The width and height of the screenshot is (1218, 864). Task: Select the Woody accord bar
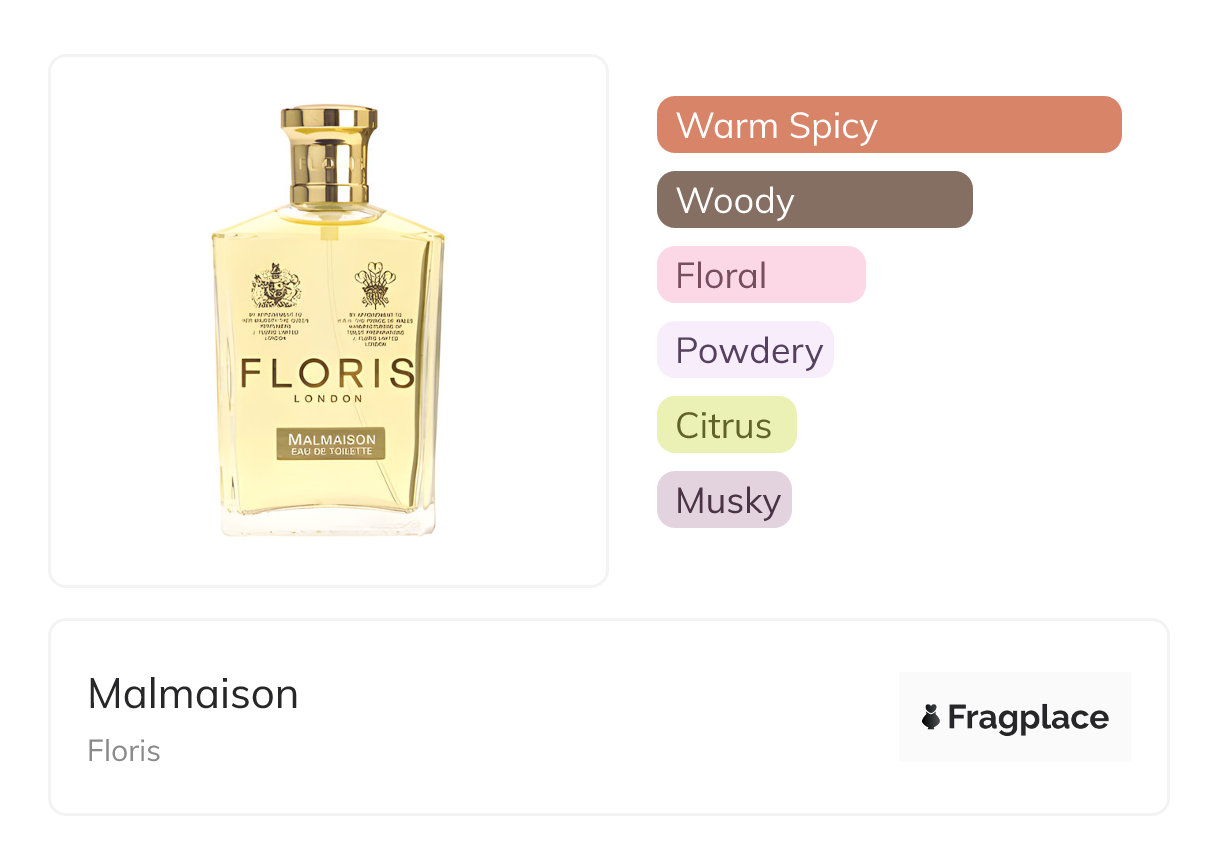tap(814, 200)
